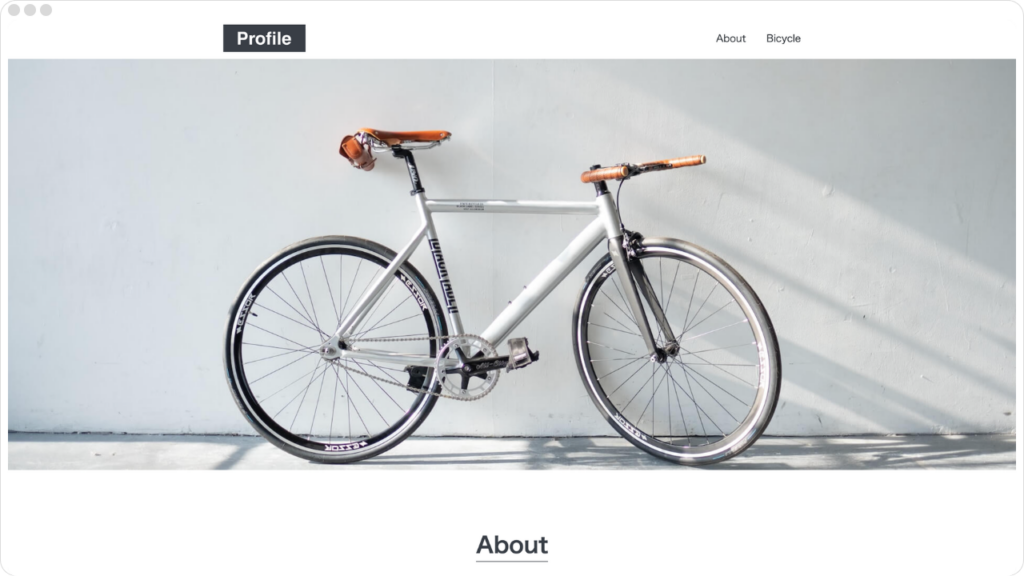Screen dimensions: 1024x576
Task: Click the About section heading
Action: 511,545
